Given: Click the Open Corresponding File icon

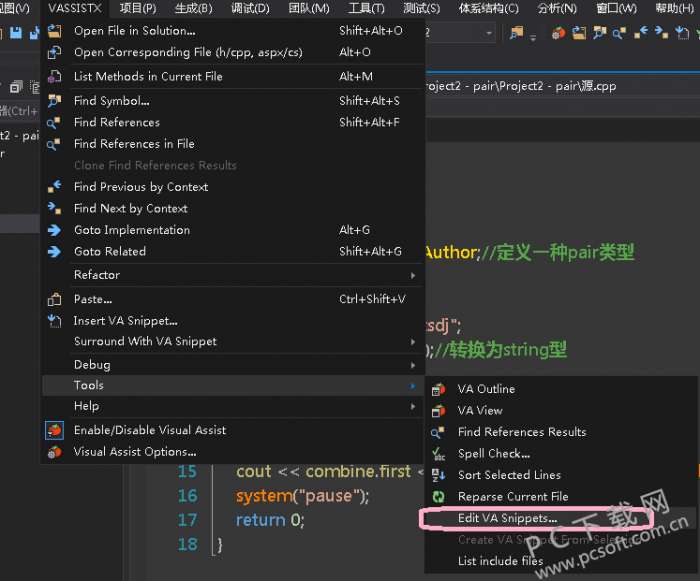Looking at the screenshot, I should [x=54, y=52].
